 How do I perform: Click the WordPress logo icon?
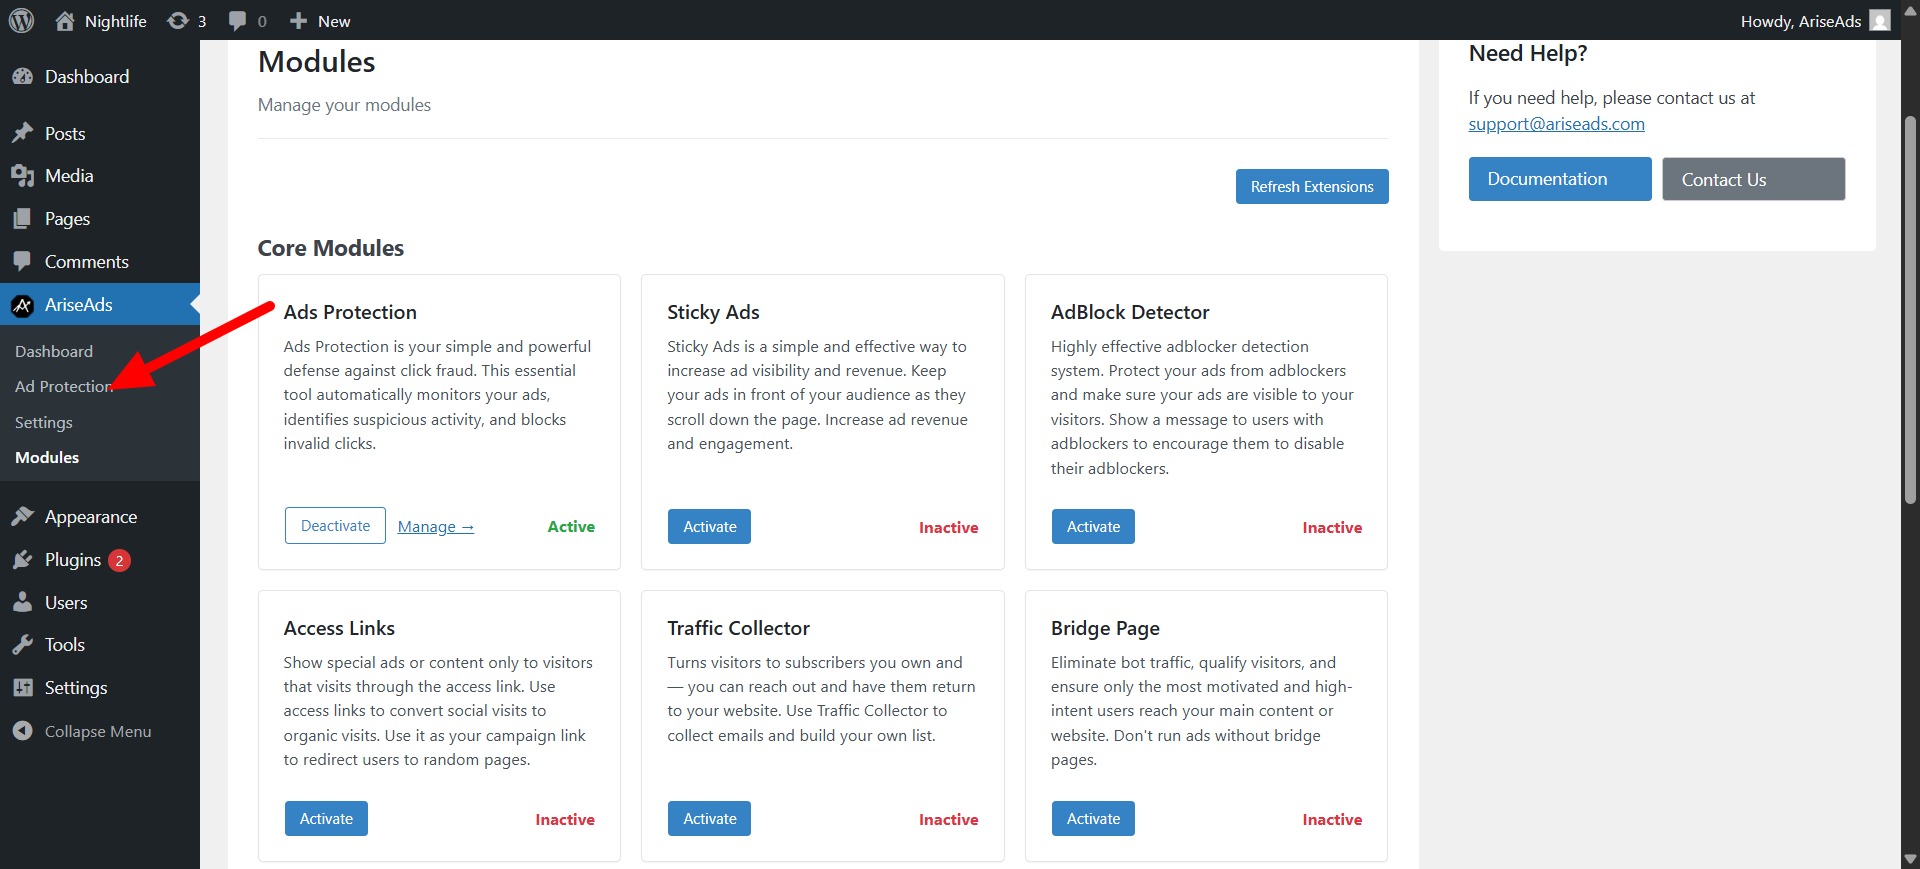(21, 20)
